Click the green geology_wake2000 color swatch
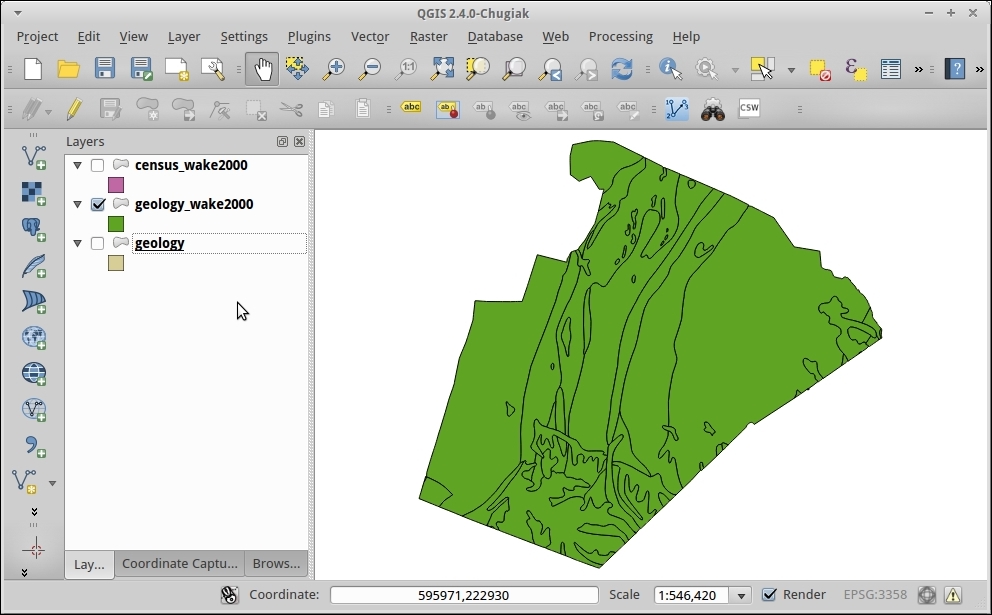Image resolution: width=992 pixels, height=615 pixels. click(x=116, y=224)
